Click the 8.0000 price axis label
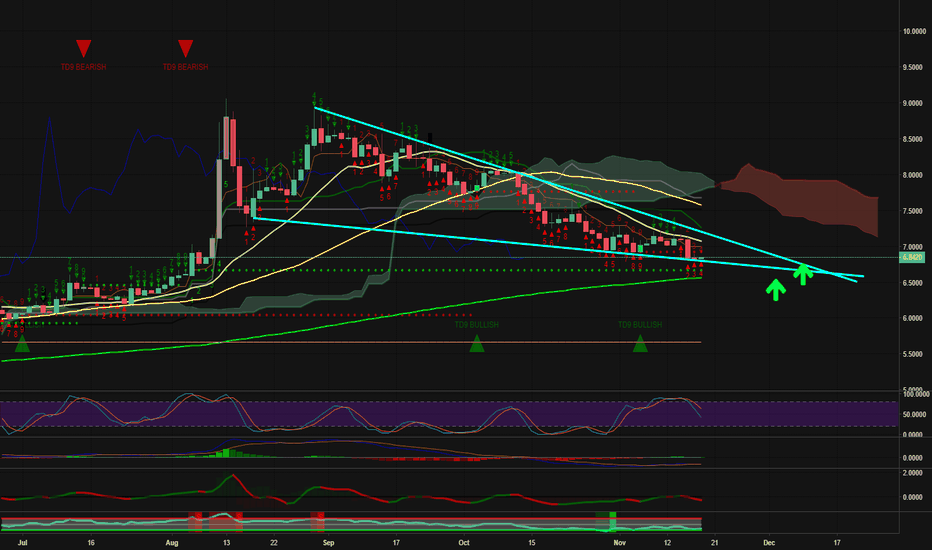Screen dimensions: 932x550 tap(914, 175)
